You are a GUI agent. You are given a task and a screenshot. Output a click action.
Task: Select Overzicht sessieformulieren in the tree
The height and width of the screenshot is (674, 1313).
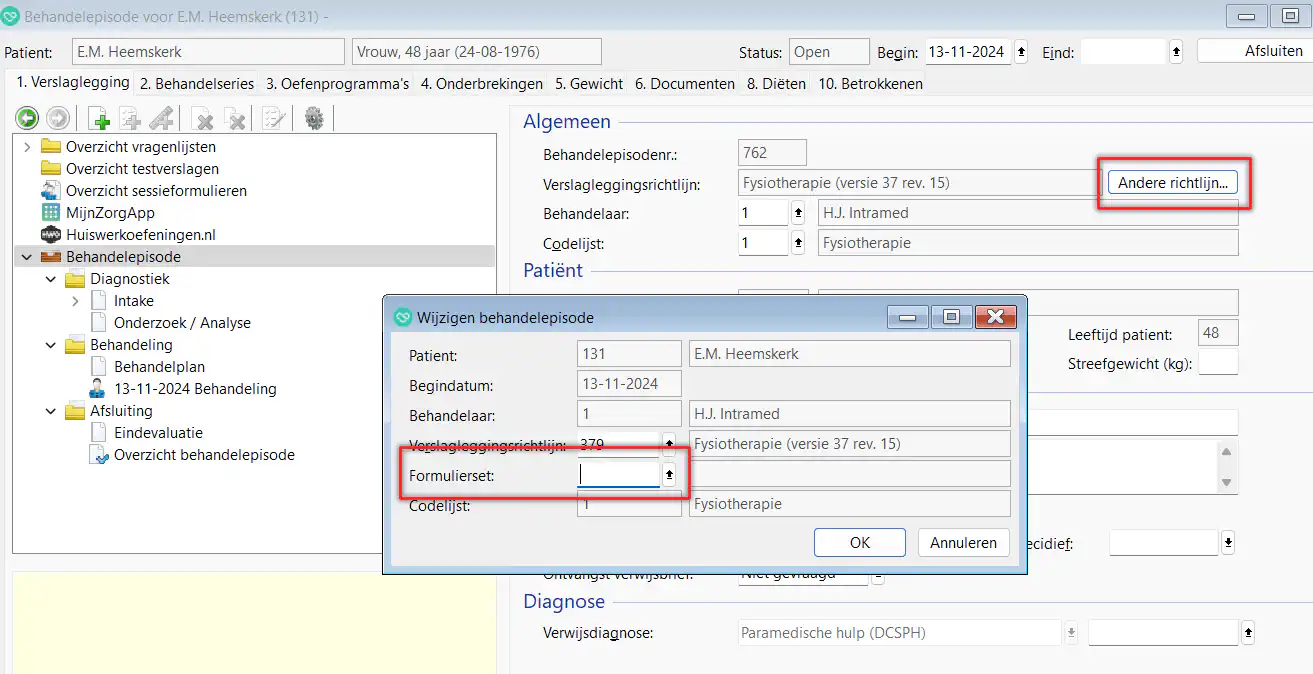(x=156, y=191)
